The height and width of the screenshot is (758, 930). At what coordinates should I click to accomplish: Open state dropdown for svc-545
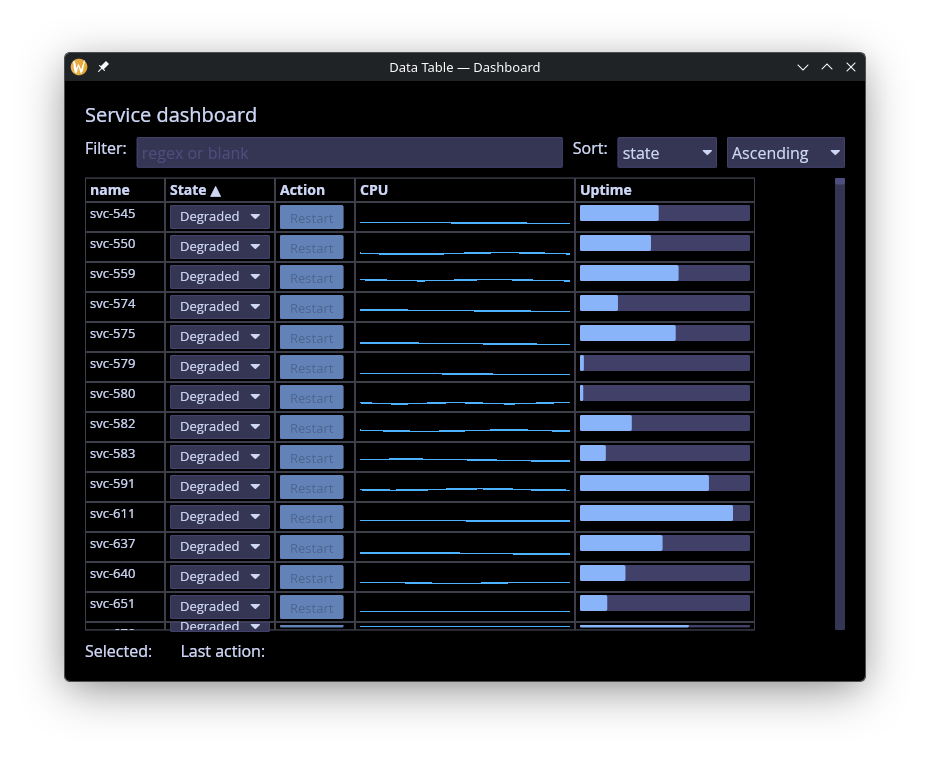[219, 217]
